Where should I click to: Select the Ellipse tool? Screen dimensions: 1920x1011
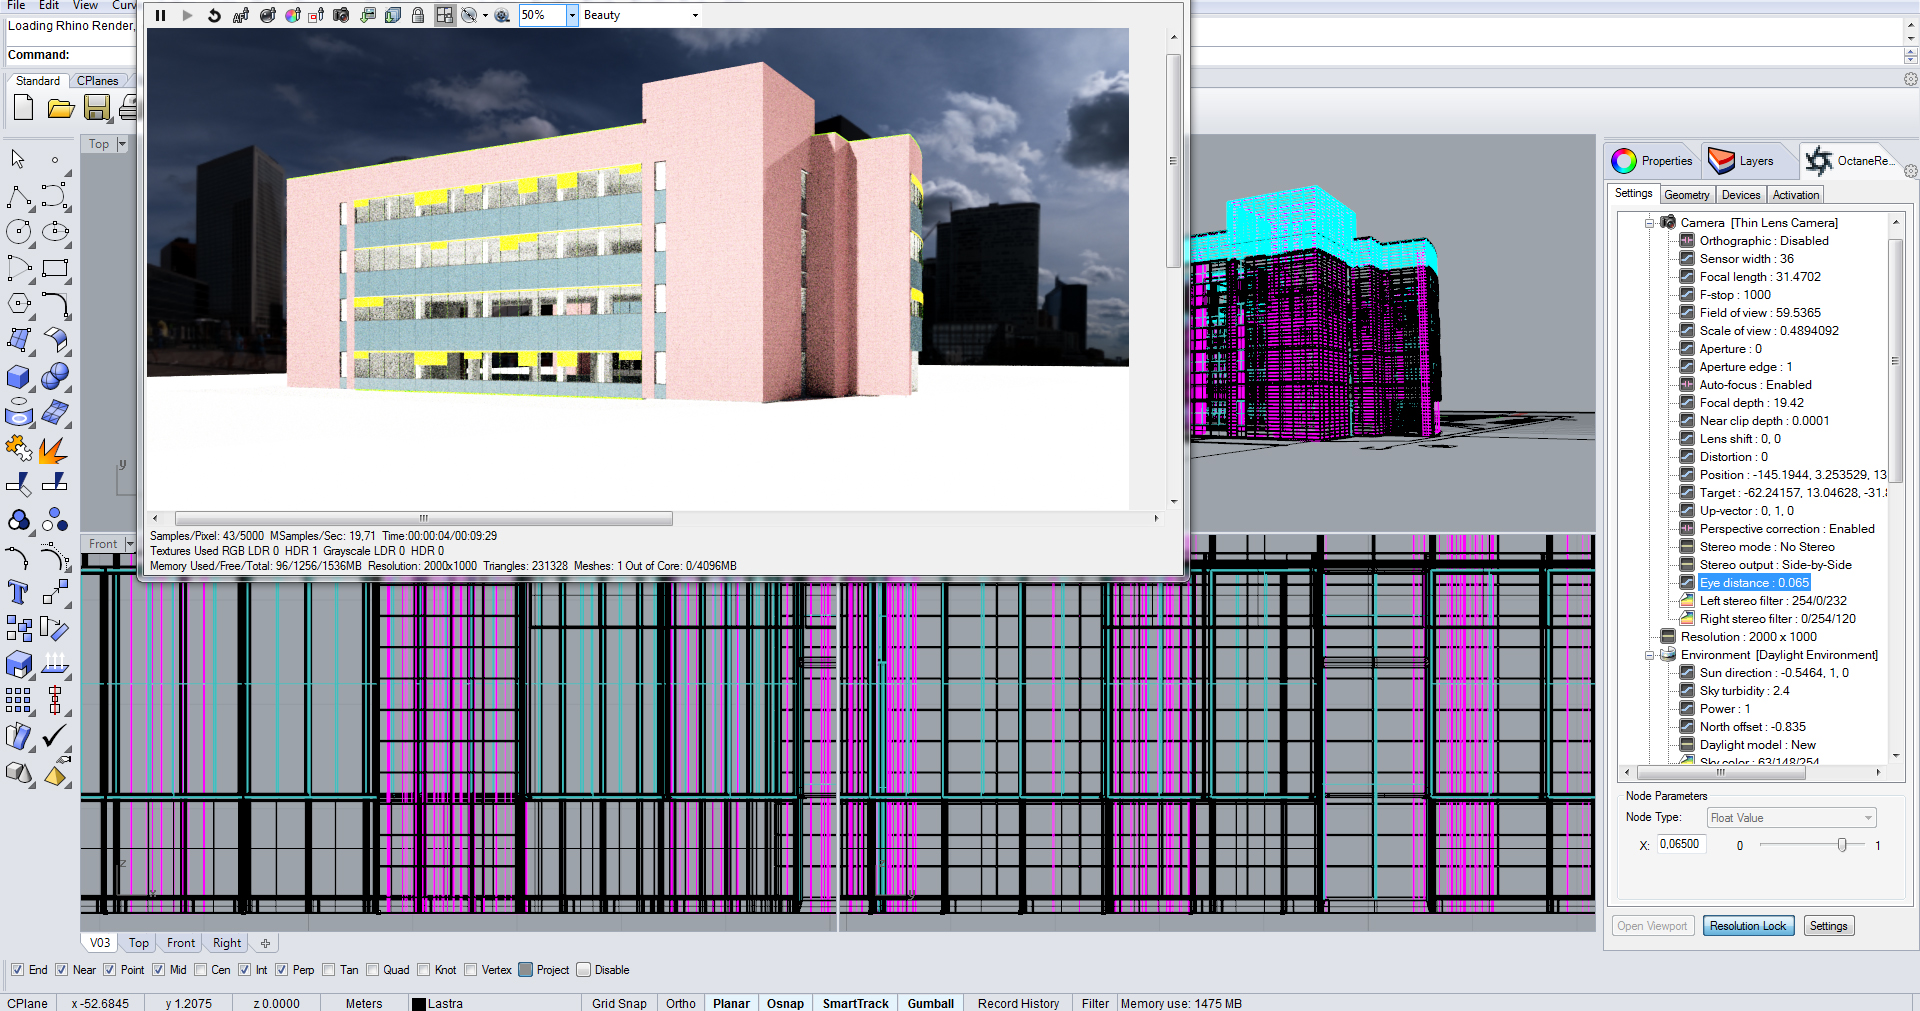point(55,232)
